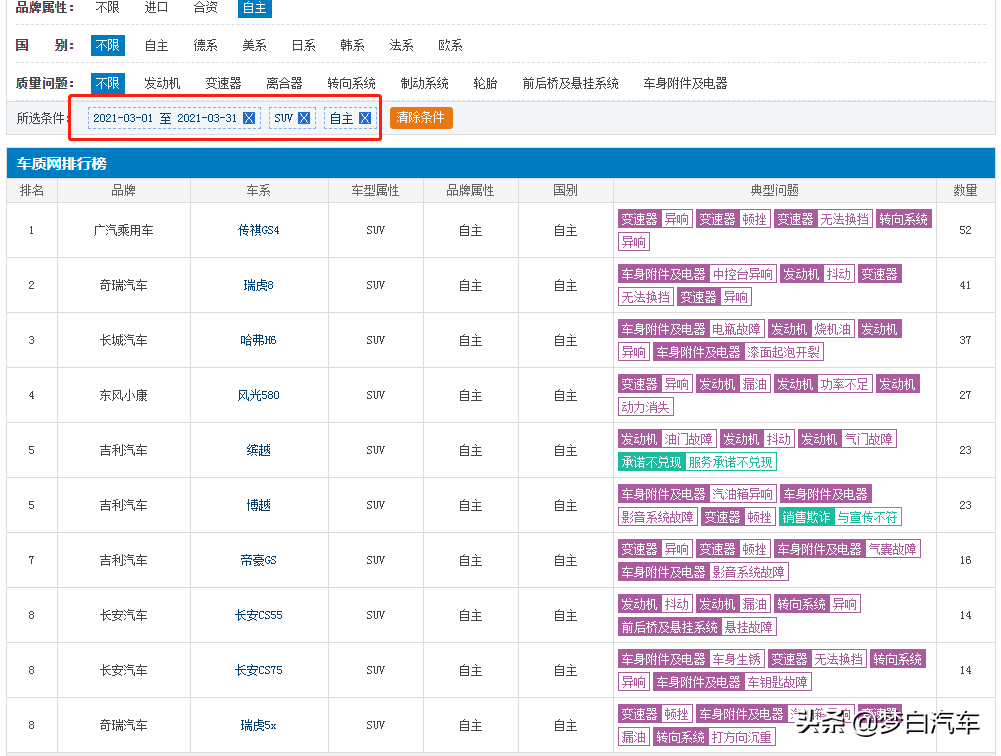Click the 长城汽车 brand cell
1001x756 pixels.
click(x=123, y=340)
